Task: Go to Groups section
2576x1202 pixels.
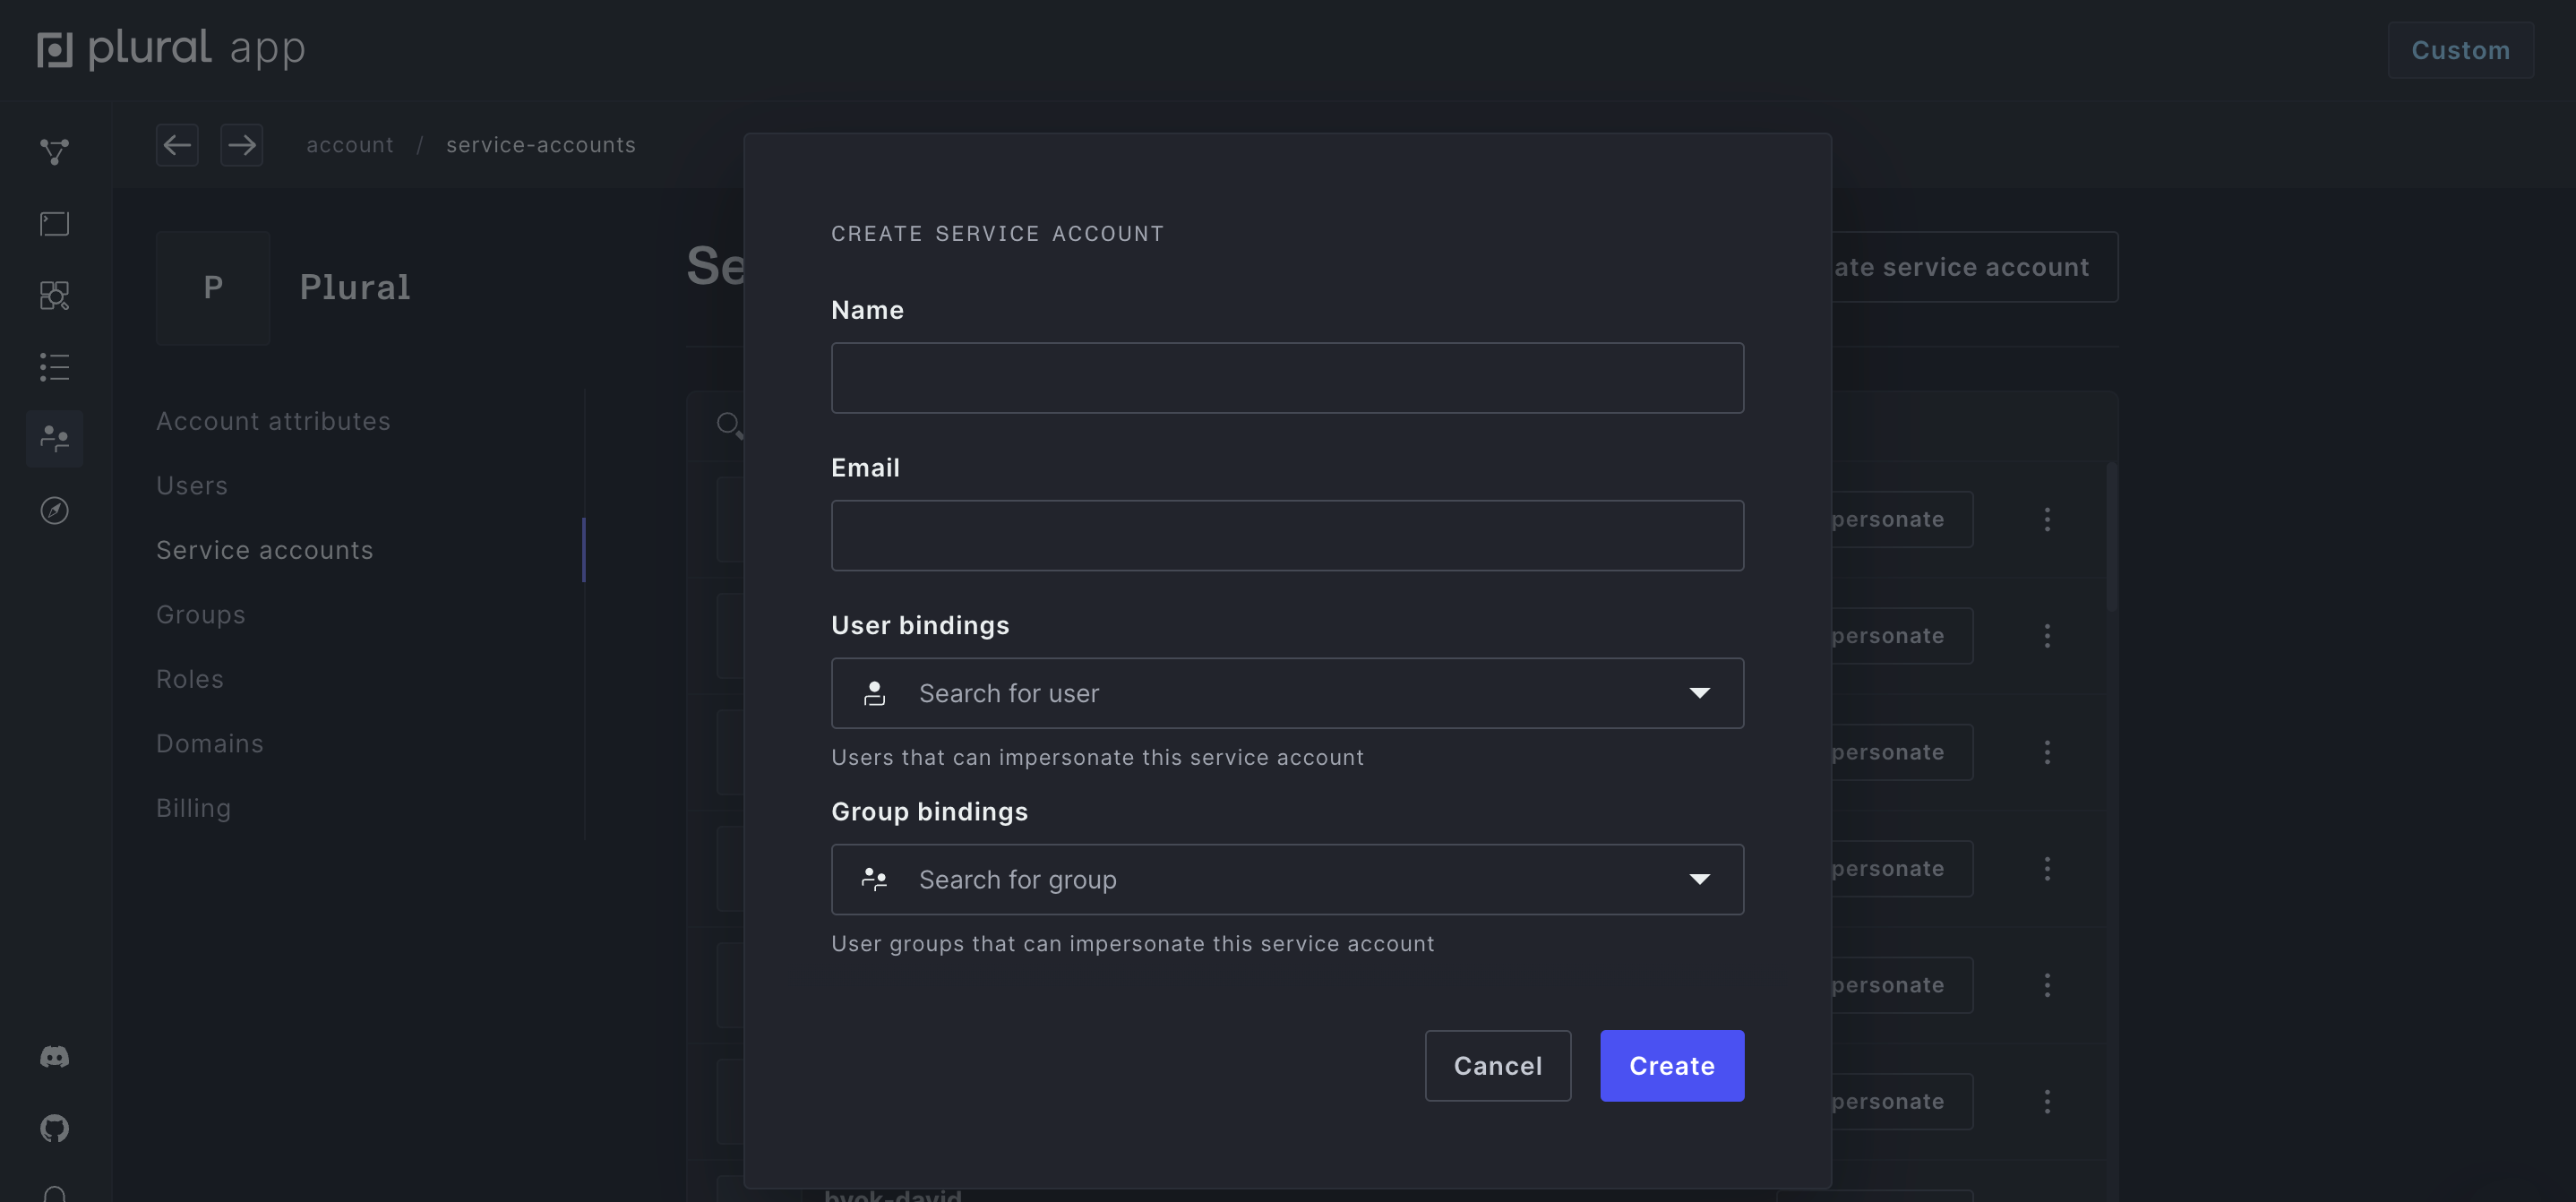Action: [x=200, y=615]
